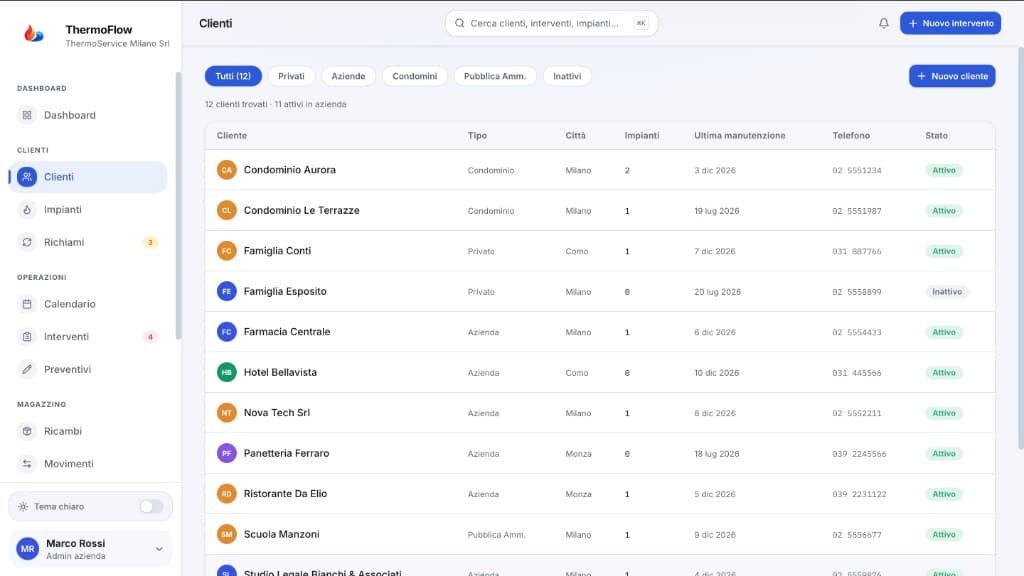Click the Impianti flame icon
The image size is (1024, 576).
(27, 210)
